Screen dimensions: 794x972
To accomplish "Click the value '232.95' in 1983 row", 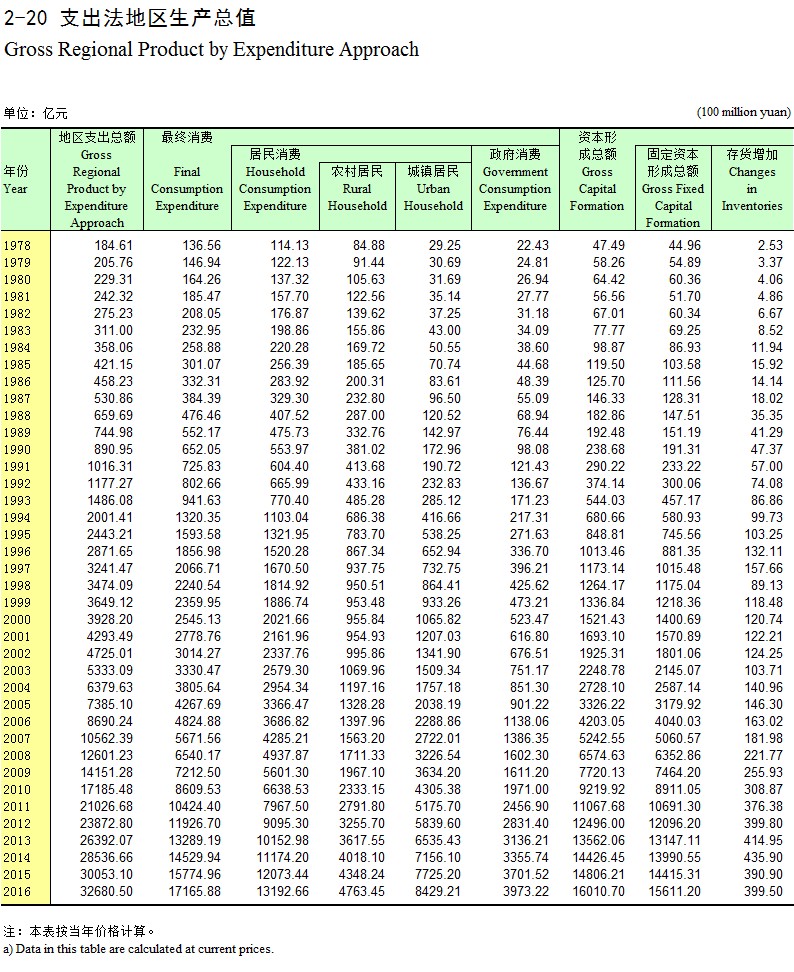I will 201,330.
